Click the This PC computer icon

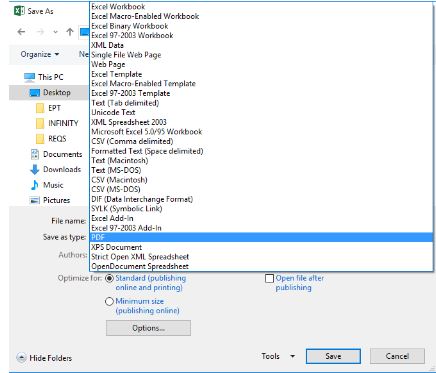point(29,77)
